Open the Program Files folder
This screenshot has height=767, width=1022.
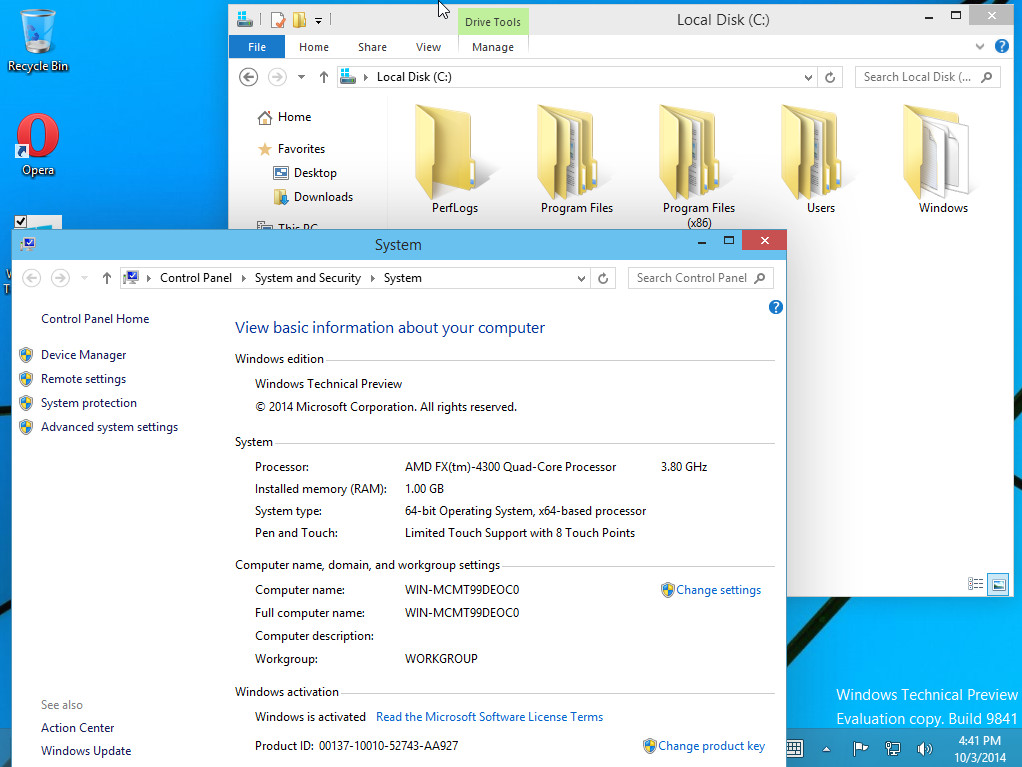[576, 160]
